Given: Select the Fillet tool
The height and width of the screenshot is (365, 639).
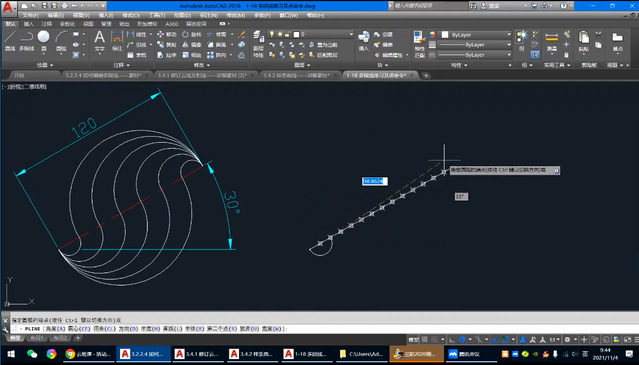Looking at the screenshot, I should coord(216,44).
